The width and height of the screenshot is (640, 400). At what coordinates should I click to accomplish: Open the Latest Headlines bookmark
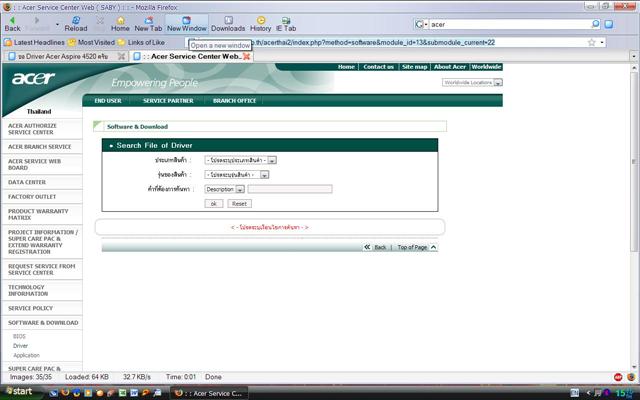[x=34, y=42]
